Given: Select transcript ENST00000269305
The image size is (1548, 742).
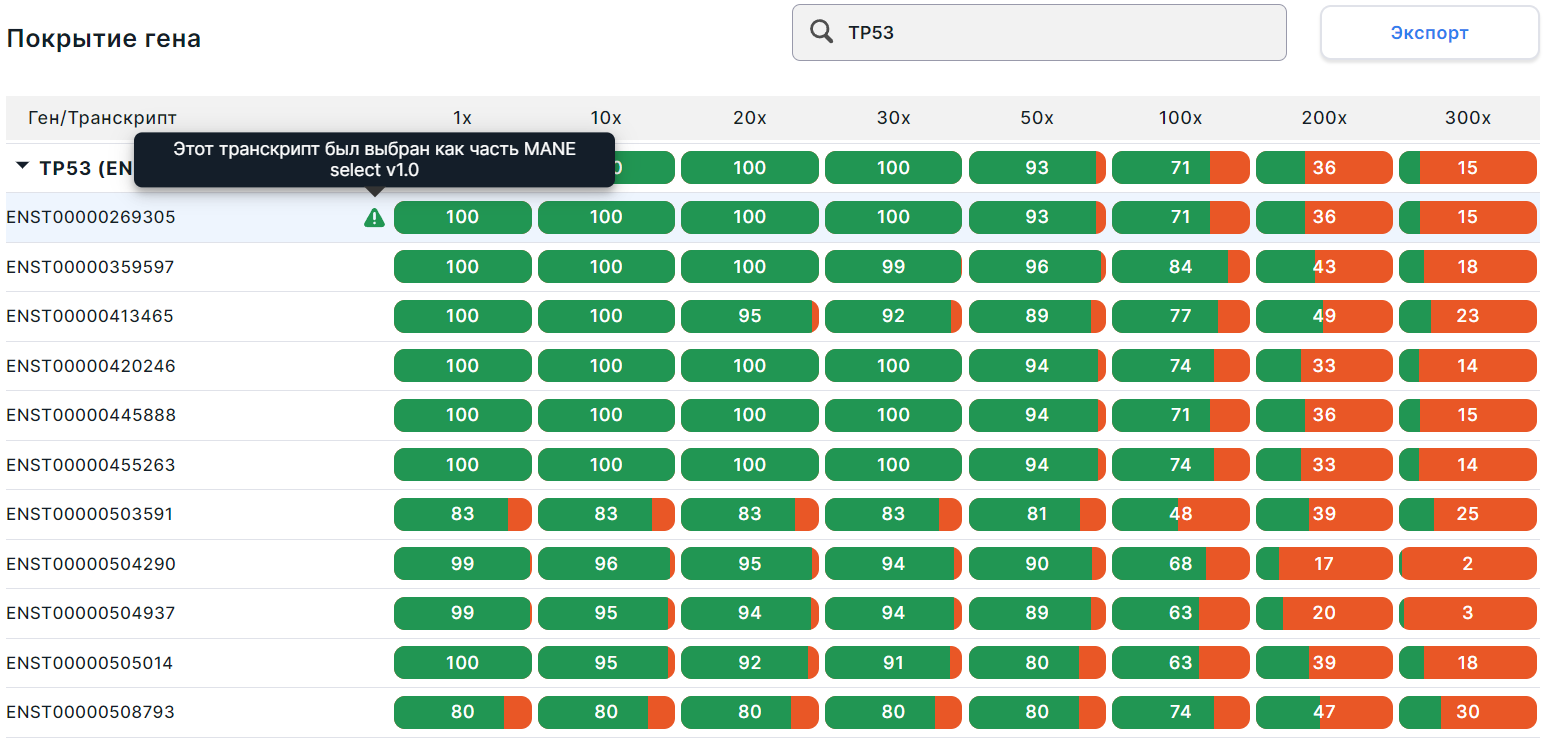Looking at the screenshot, I should [x=91, y=217].
